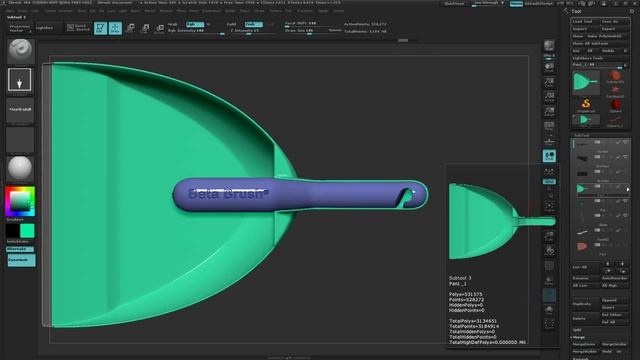Image resolution: width=640 pixels, height=360 pixels.
Task: Click the subtool select-down arrow
Action: pos(622,264)
